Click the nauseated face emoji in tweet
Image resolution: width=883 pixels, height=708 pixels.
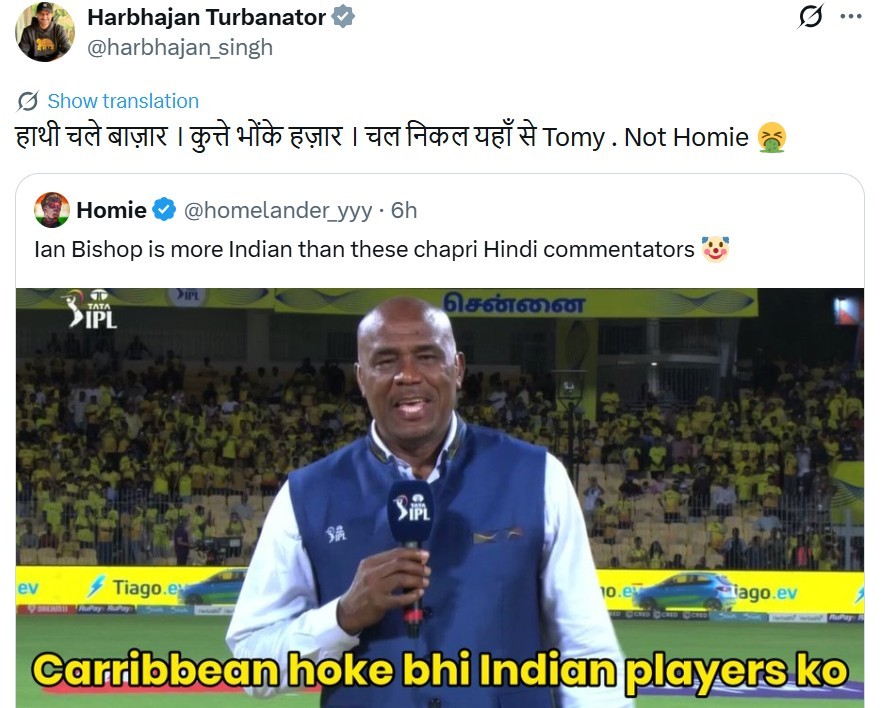pos(771,137)
